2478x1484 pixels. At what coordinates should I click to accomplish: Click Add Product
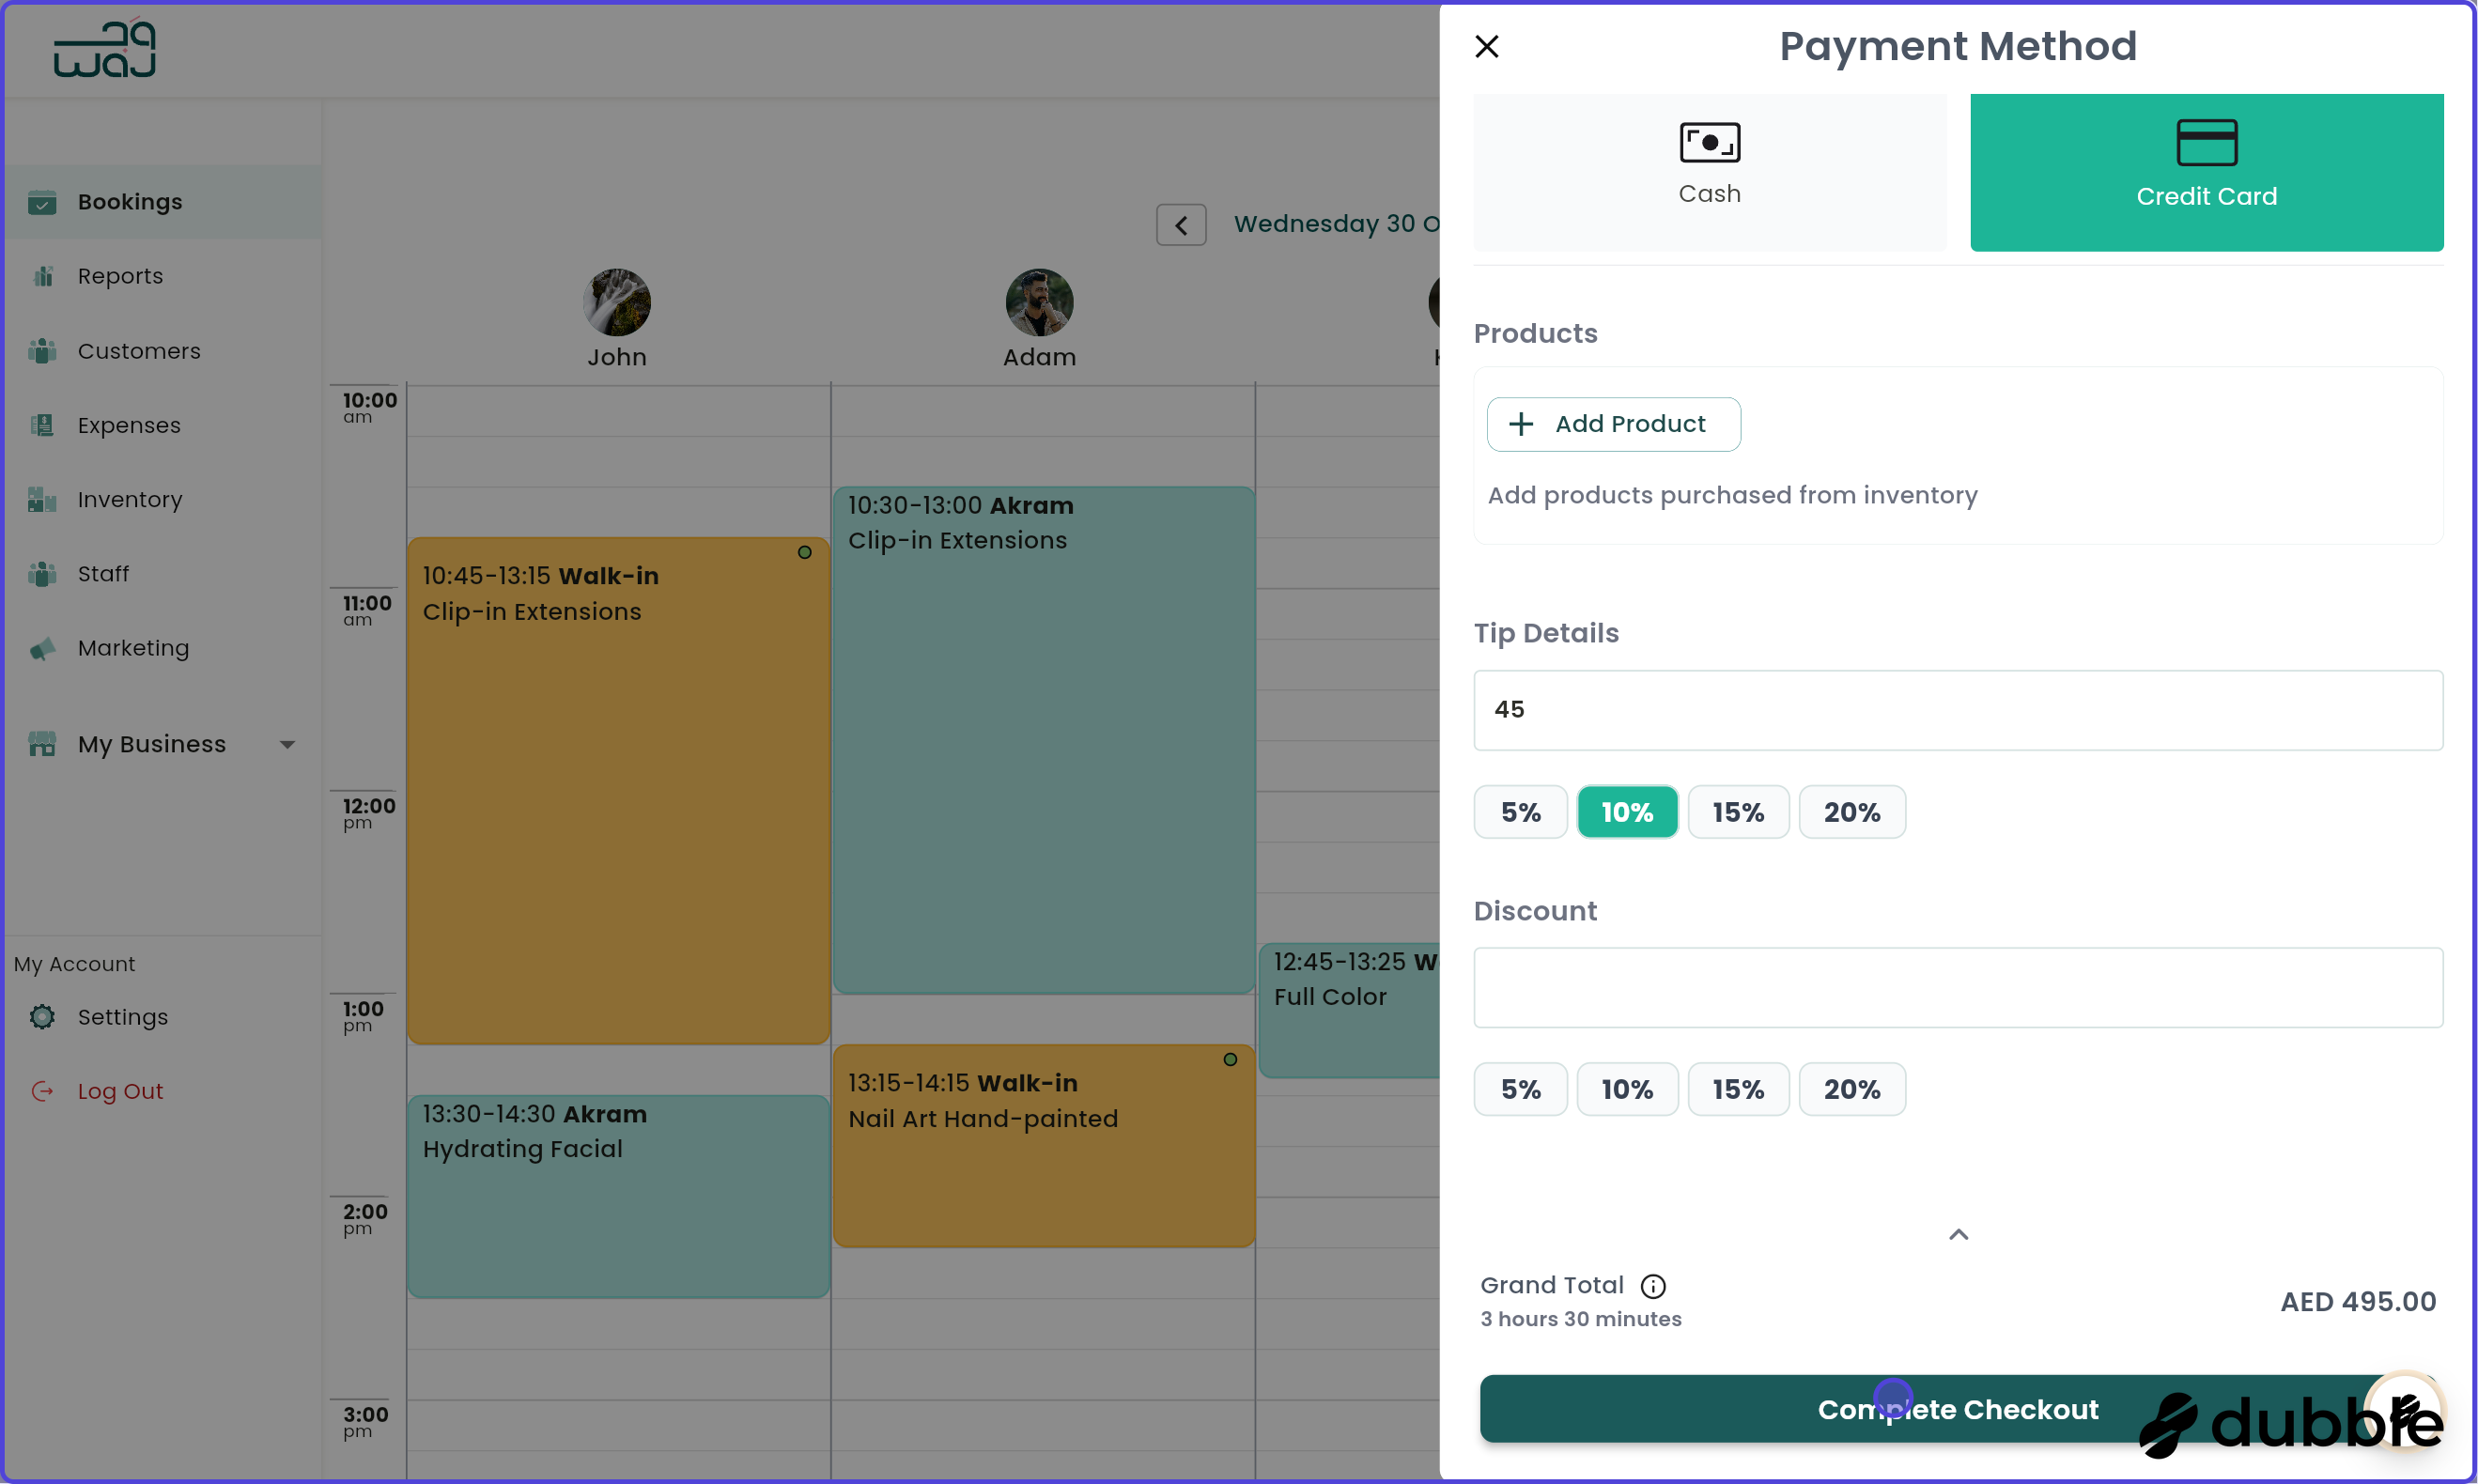coord(1613,424)
